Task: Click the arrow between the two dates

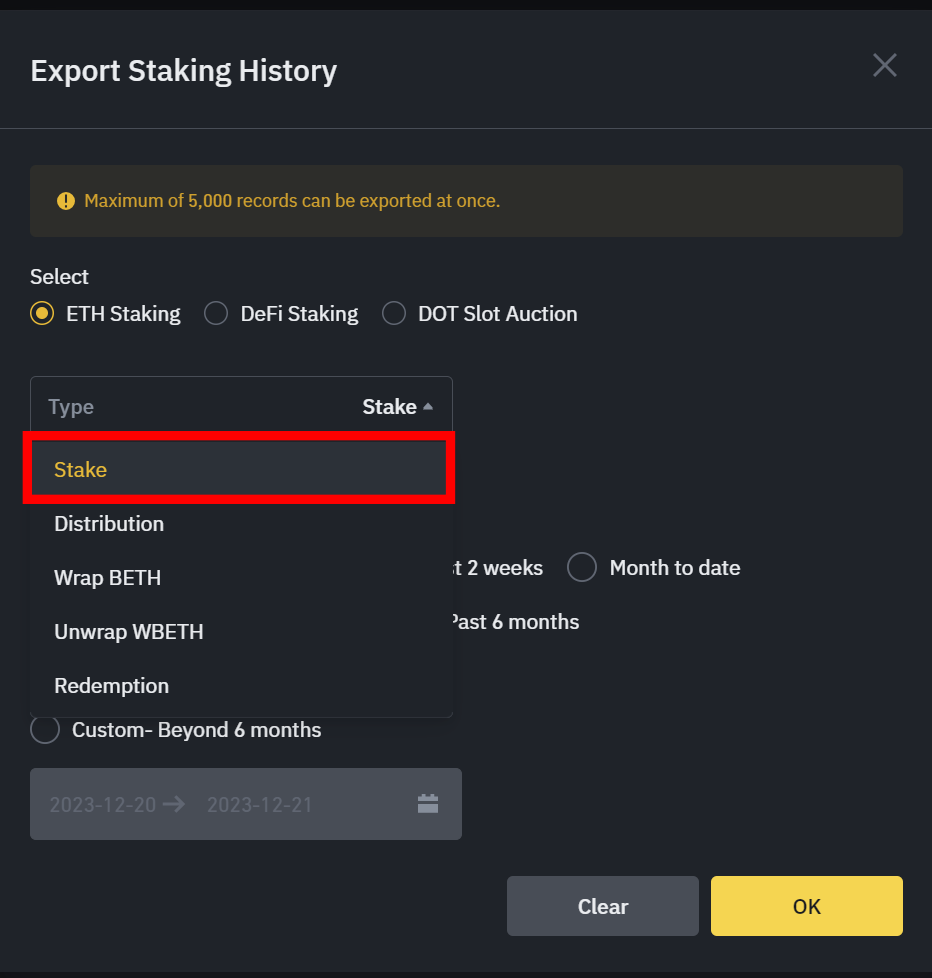Action: [174, 804]
